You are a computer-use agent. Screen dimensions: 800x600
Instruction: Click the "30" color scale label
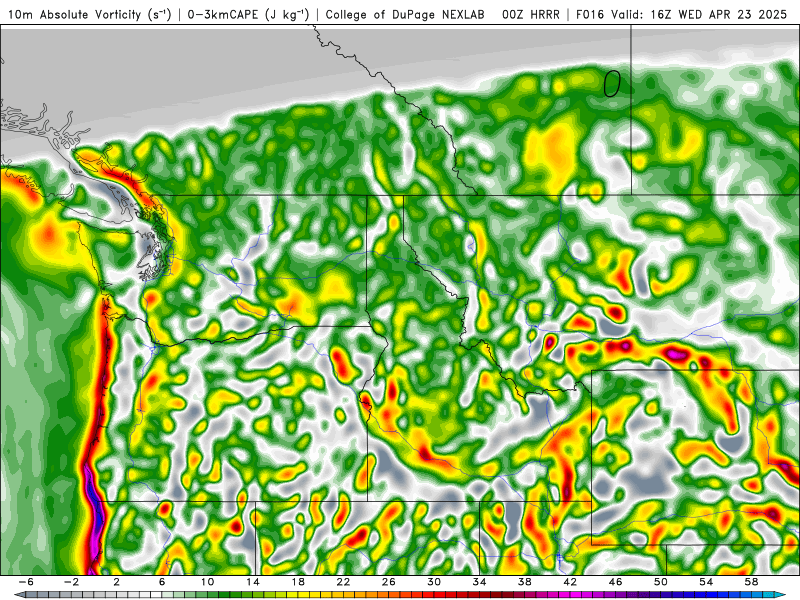[434, 582]
